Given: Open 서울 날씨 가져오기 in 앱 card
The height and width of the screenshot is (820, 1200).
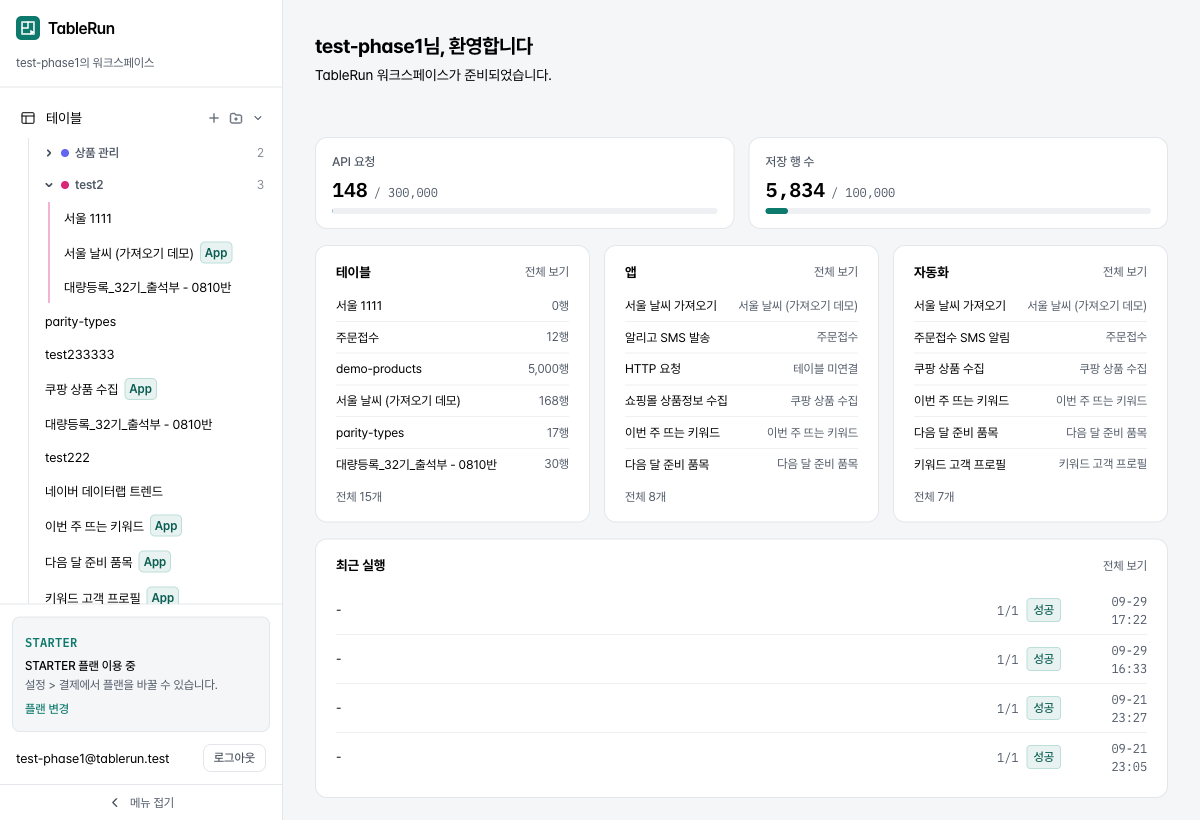Looking at the screenshot, I should tap(741, 305).
